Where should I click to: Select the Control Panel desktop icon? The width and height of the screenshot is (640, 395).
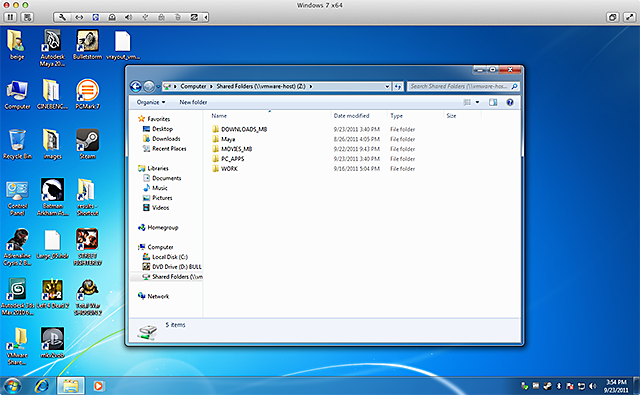pyautogui.click(x=17, y=198)
